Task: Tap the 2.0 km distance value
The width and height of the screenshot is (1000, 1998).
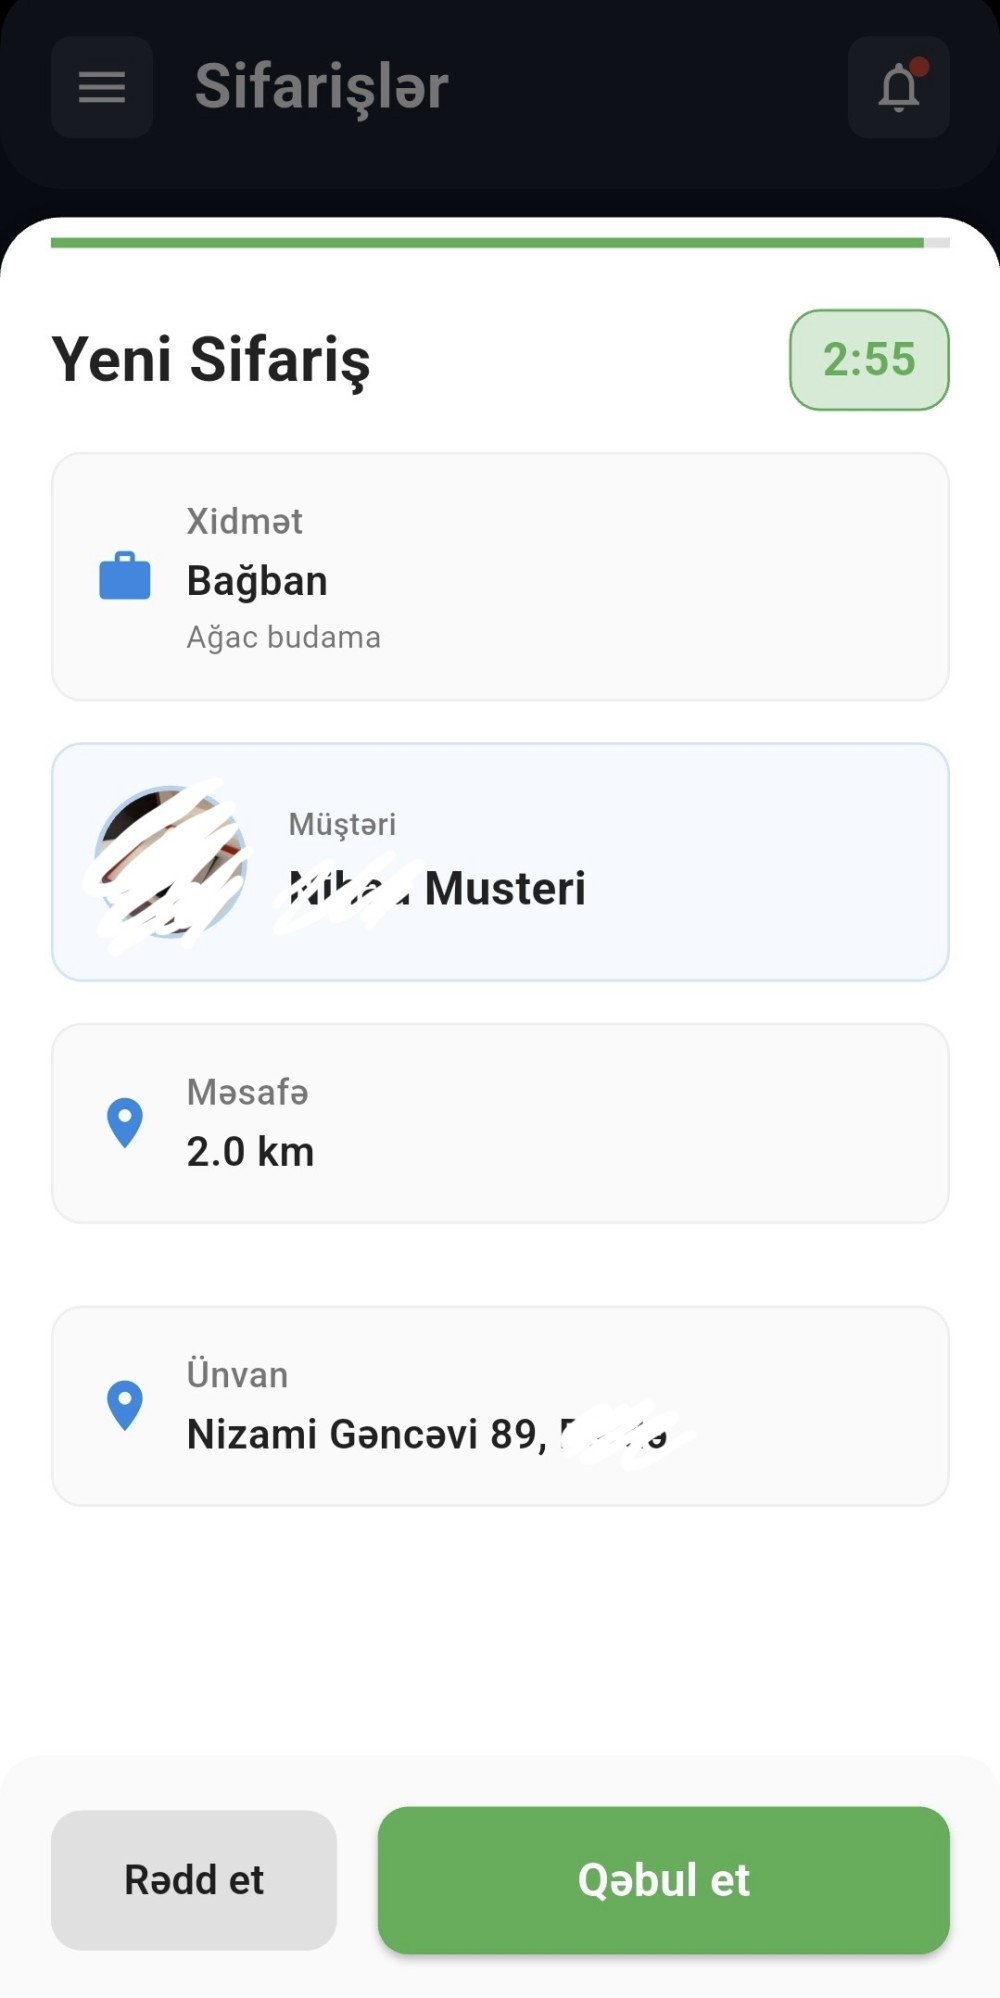Action: coord(250,1152)
